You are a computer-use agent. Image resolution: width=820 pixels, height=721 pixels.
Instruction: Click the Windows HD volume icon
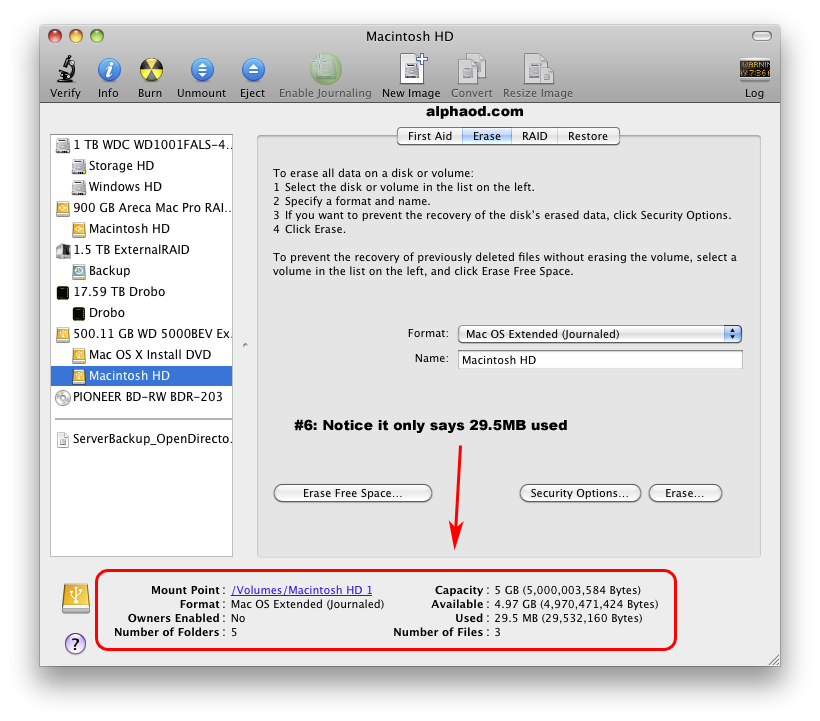point(78,187)
